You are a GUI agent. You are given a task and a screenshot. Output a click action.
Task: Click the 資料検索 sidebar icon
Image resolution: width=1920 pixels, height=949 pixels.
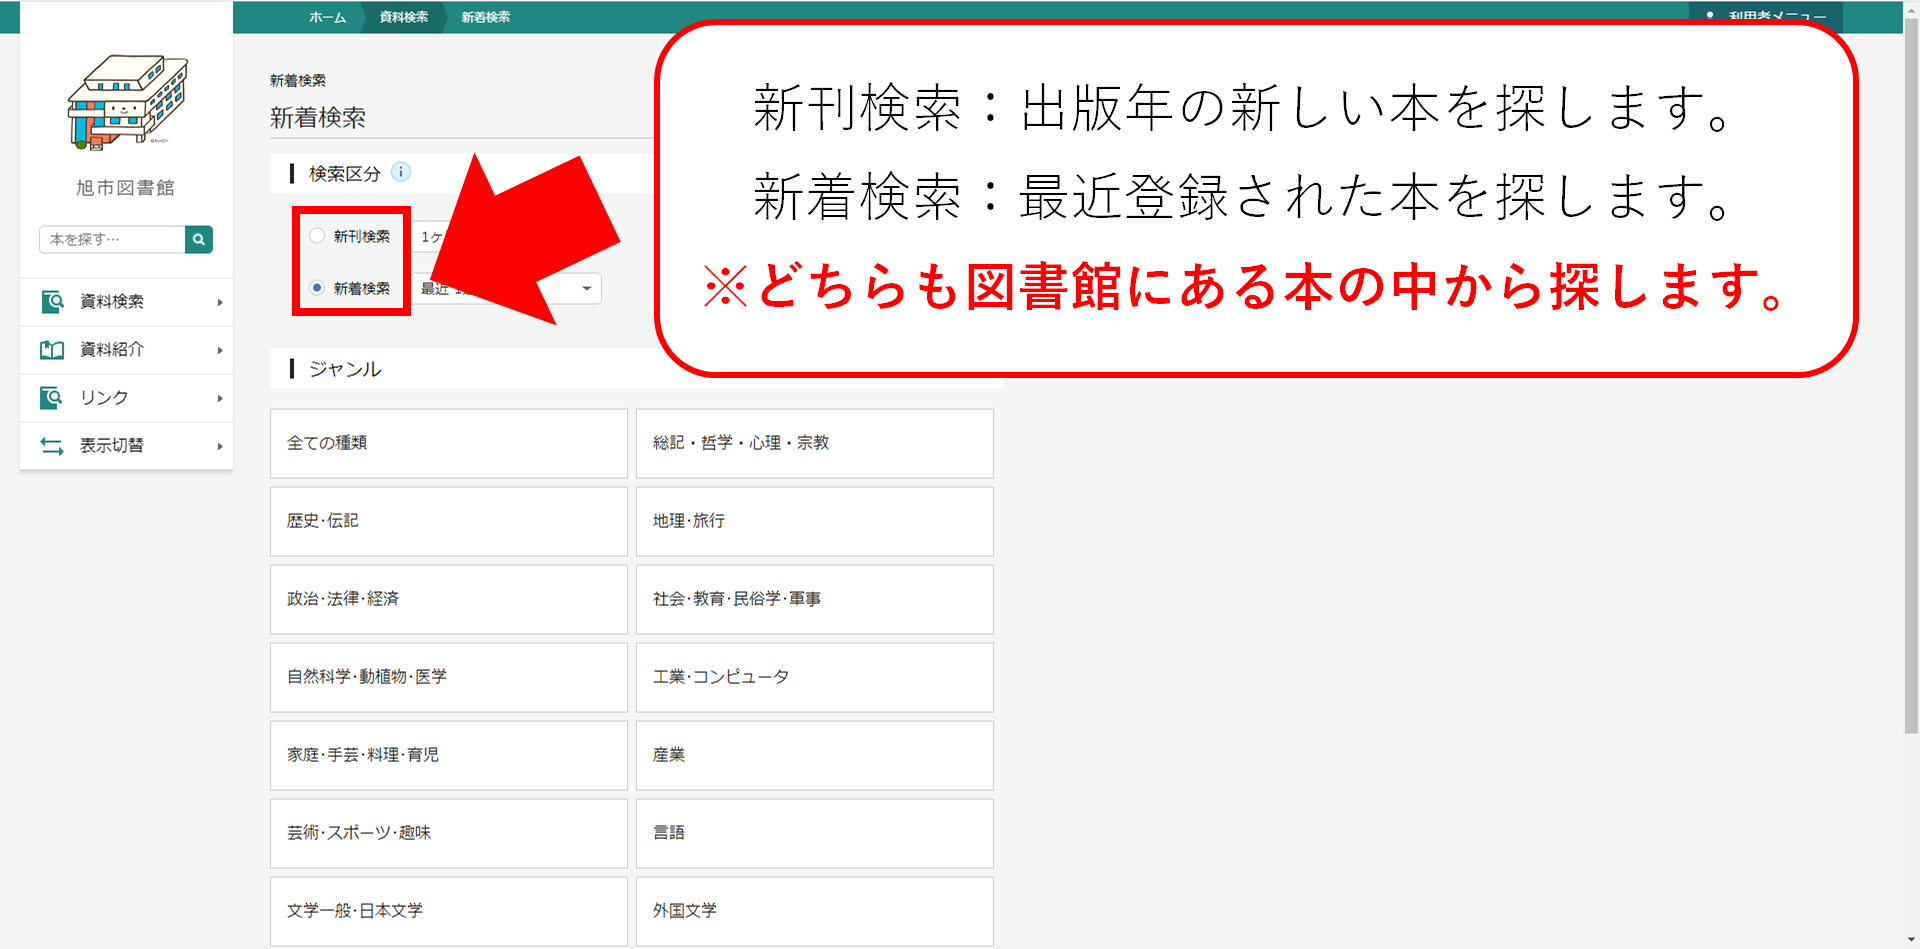coord(52,301)
